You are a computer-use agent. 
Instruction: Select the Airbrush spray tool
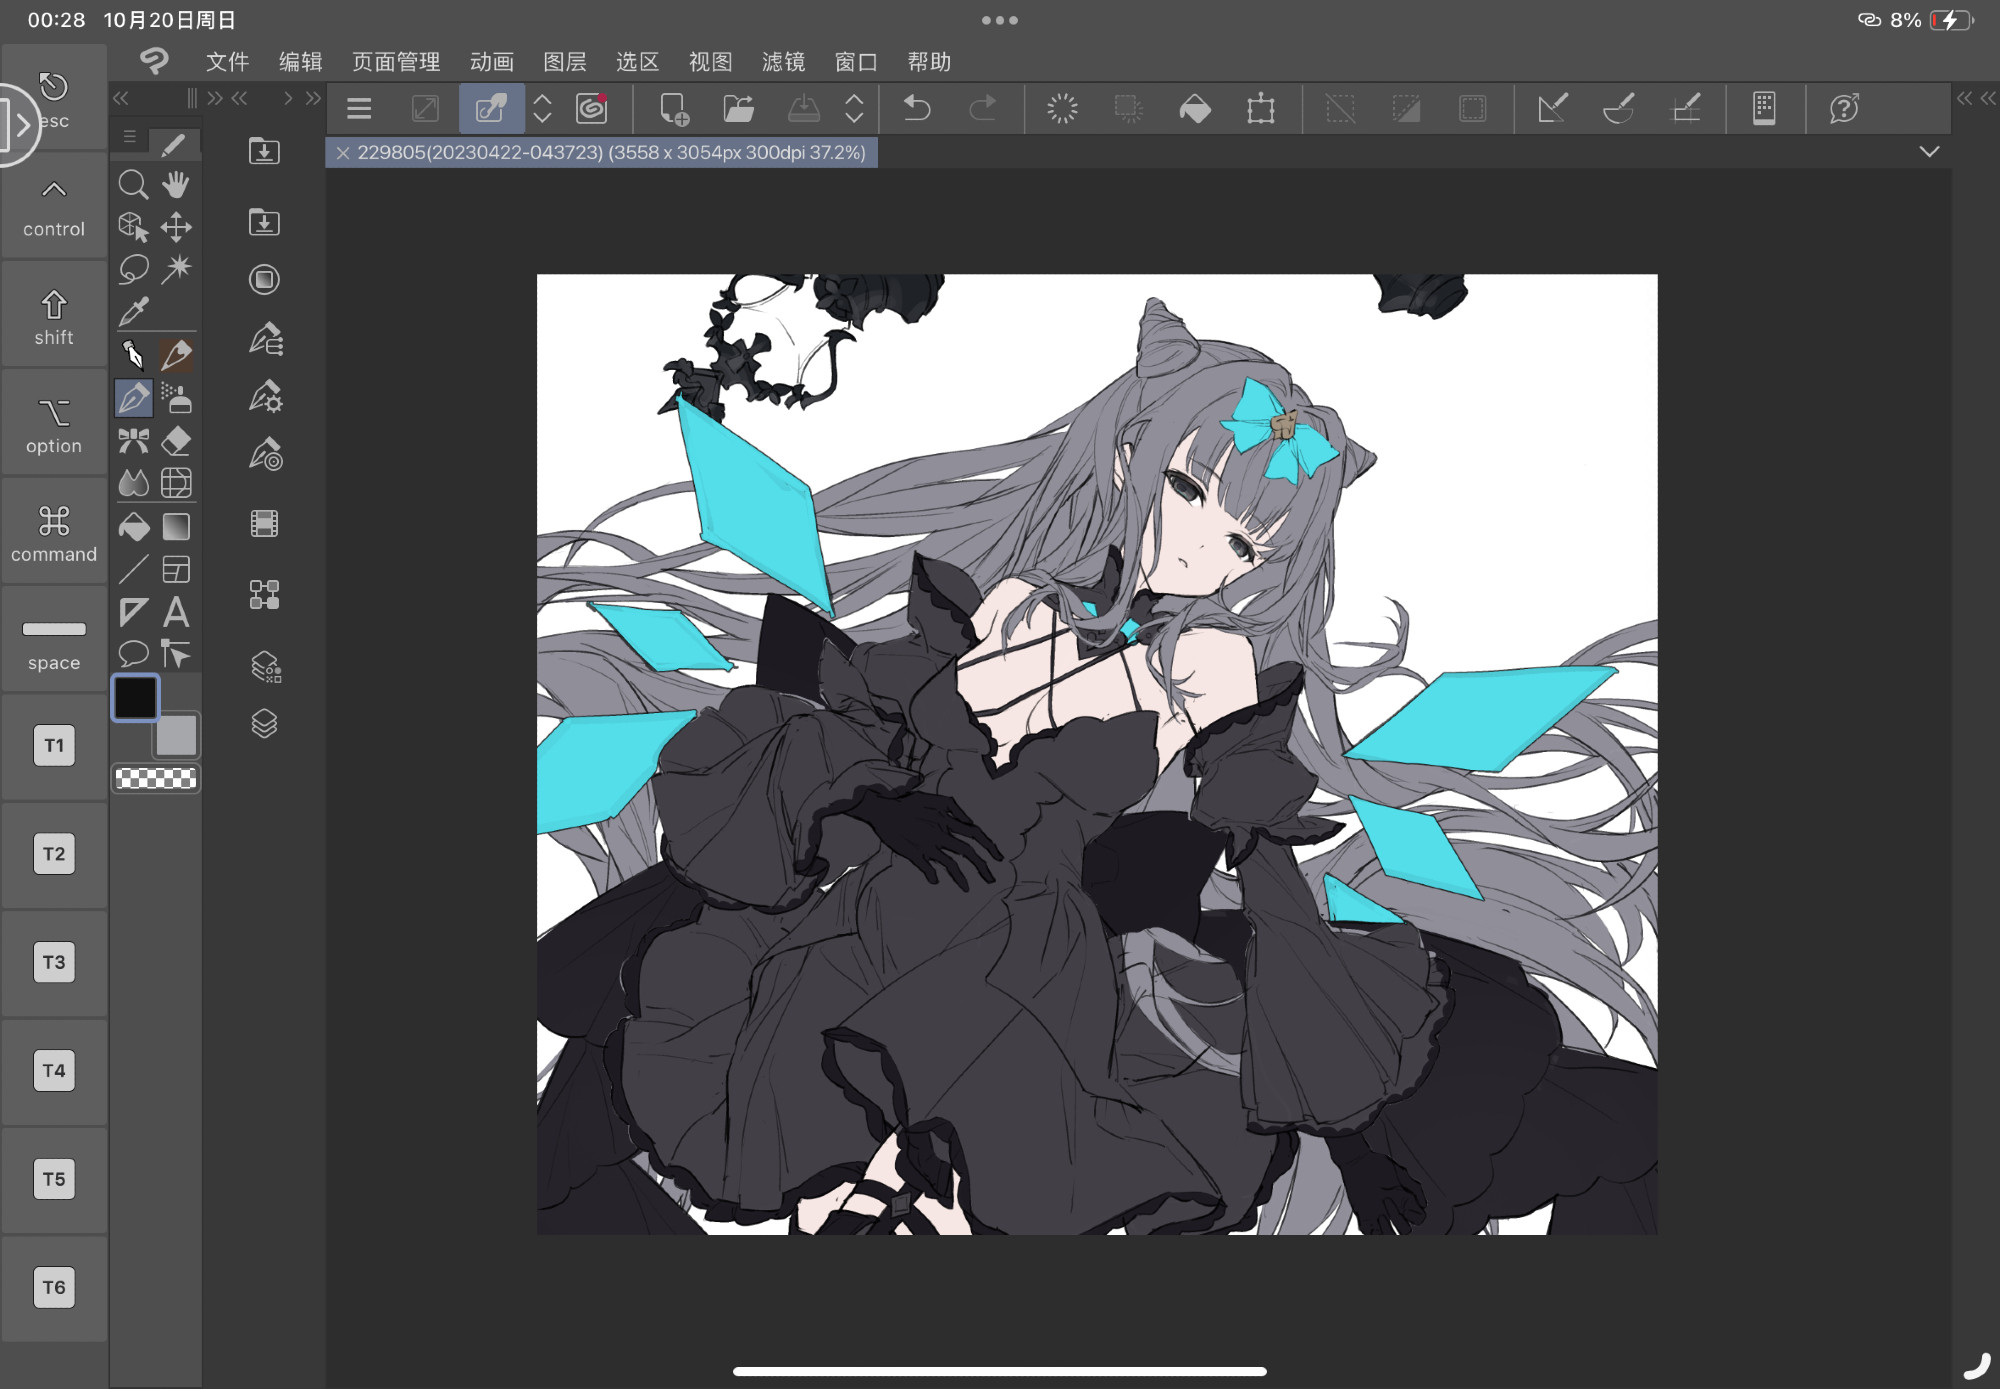(176, 398)
